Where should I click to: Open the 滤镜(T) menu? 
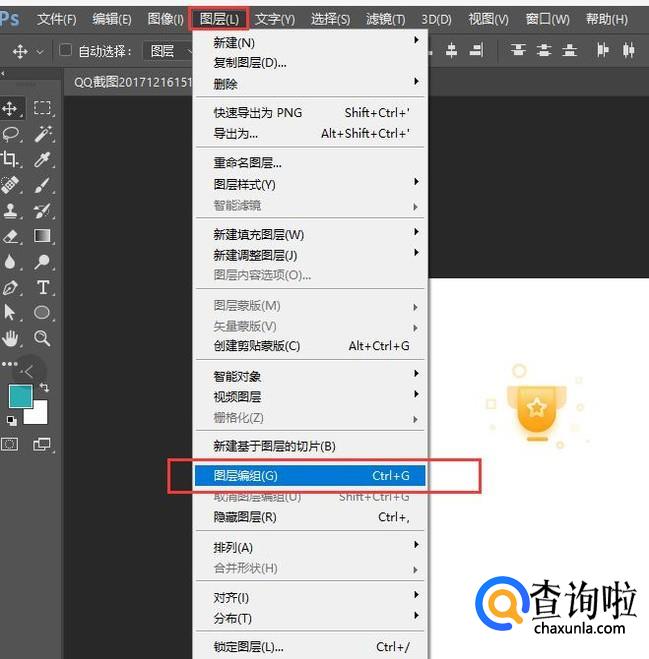coord(385,19)
